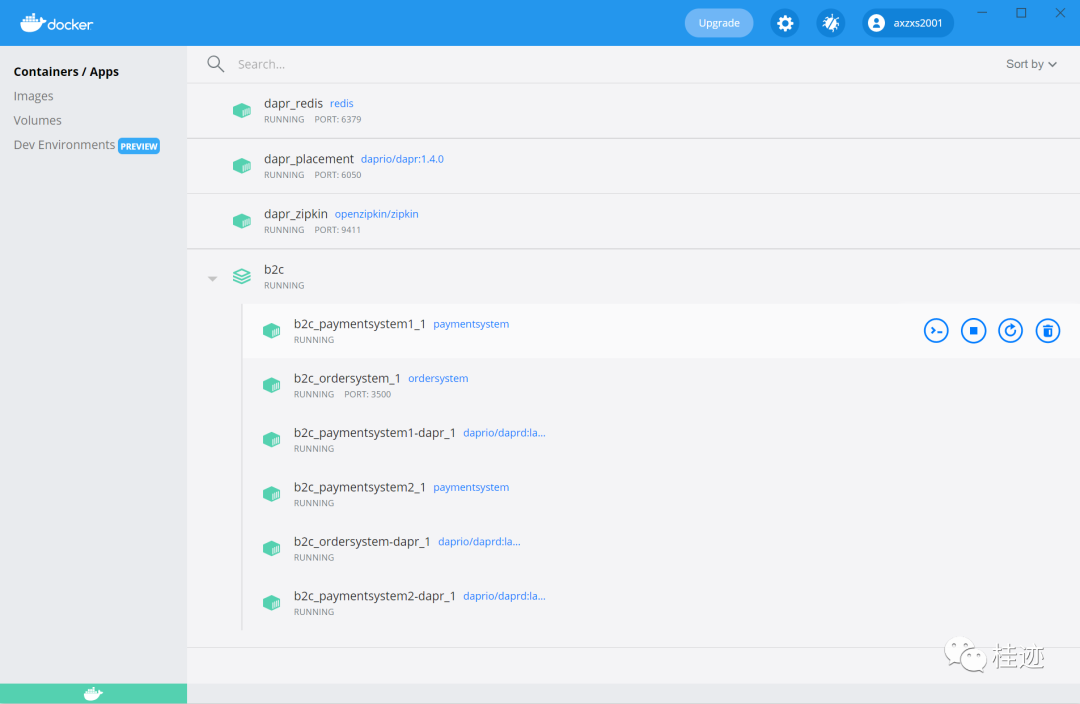Select the b2c_ordersystem-dapr_1 name text

click(362, 541)
